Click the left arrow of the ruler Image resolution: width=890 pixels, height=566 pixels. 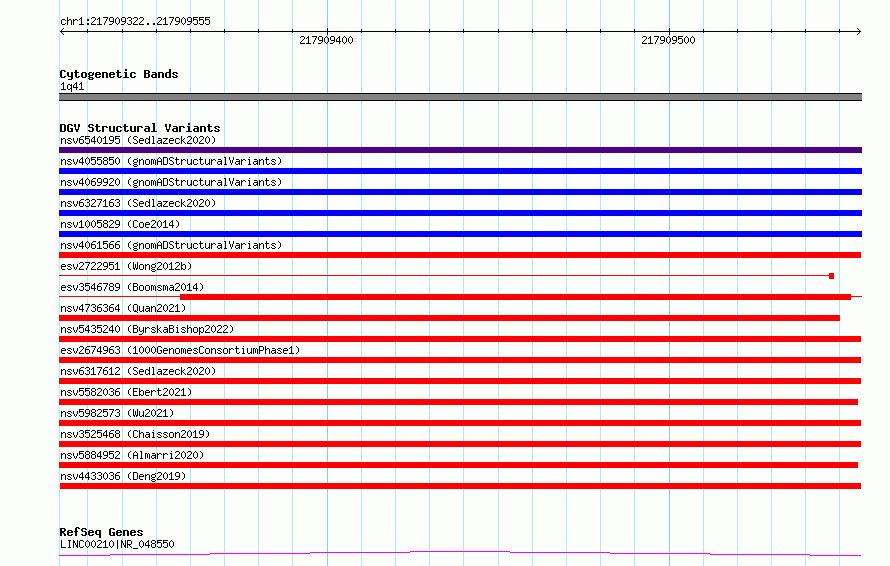pos(62,31)
